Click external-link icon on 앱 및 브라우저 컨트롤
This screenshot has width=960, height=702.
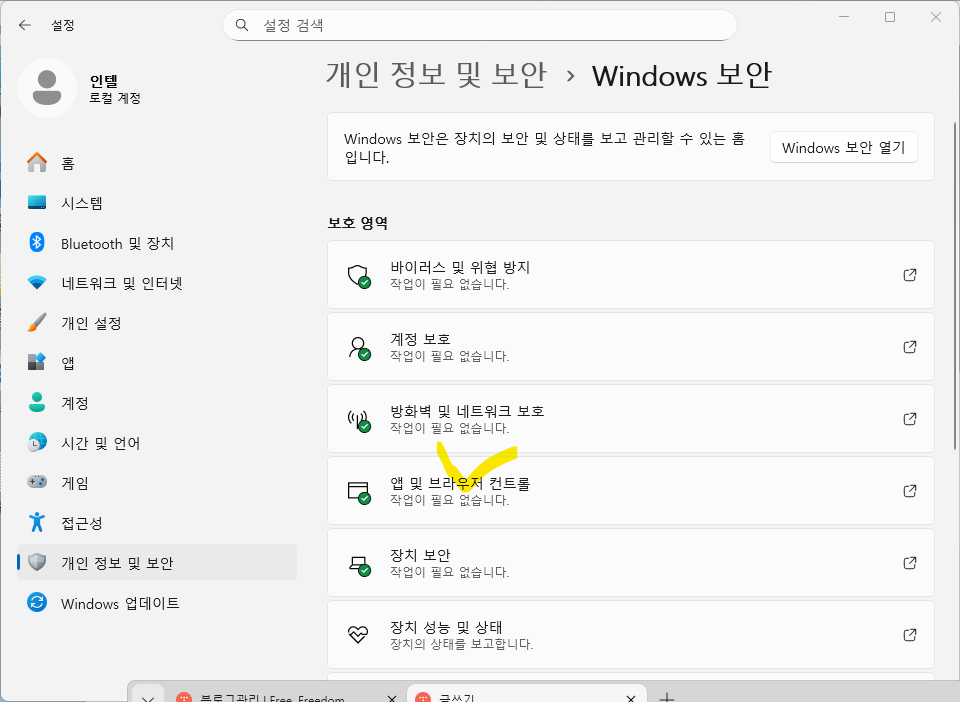(910, 490)
